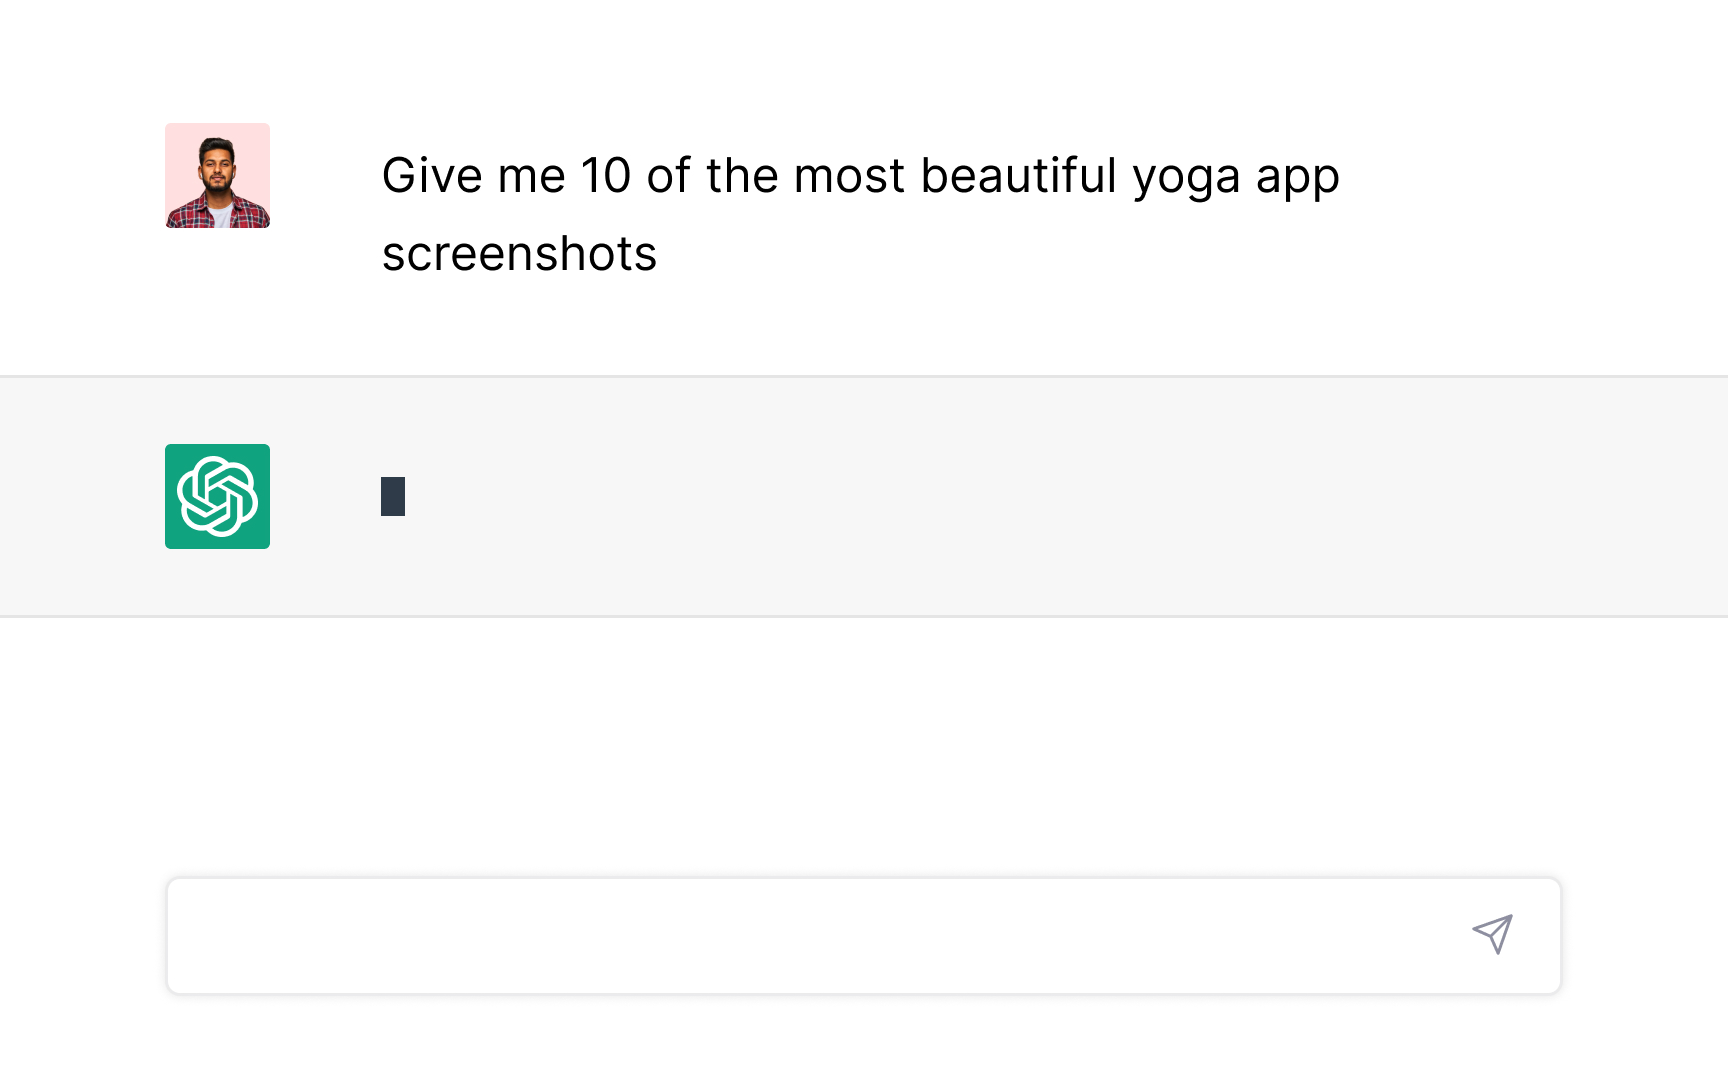
Task: Focus the empty message input box
Action: click(x=800, y=936)
